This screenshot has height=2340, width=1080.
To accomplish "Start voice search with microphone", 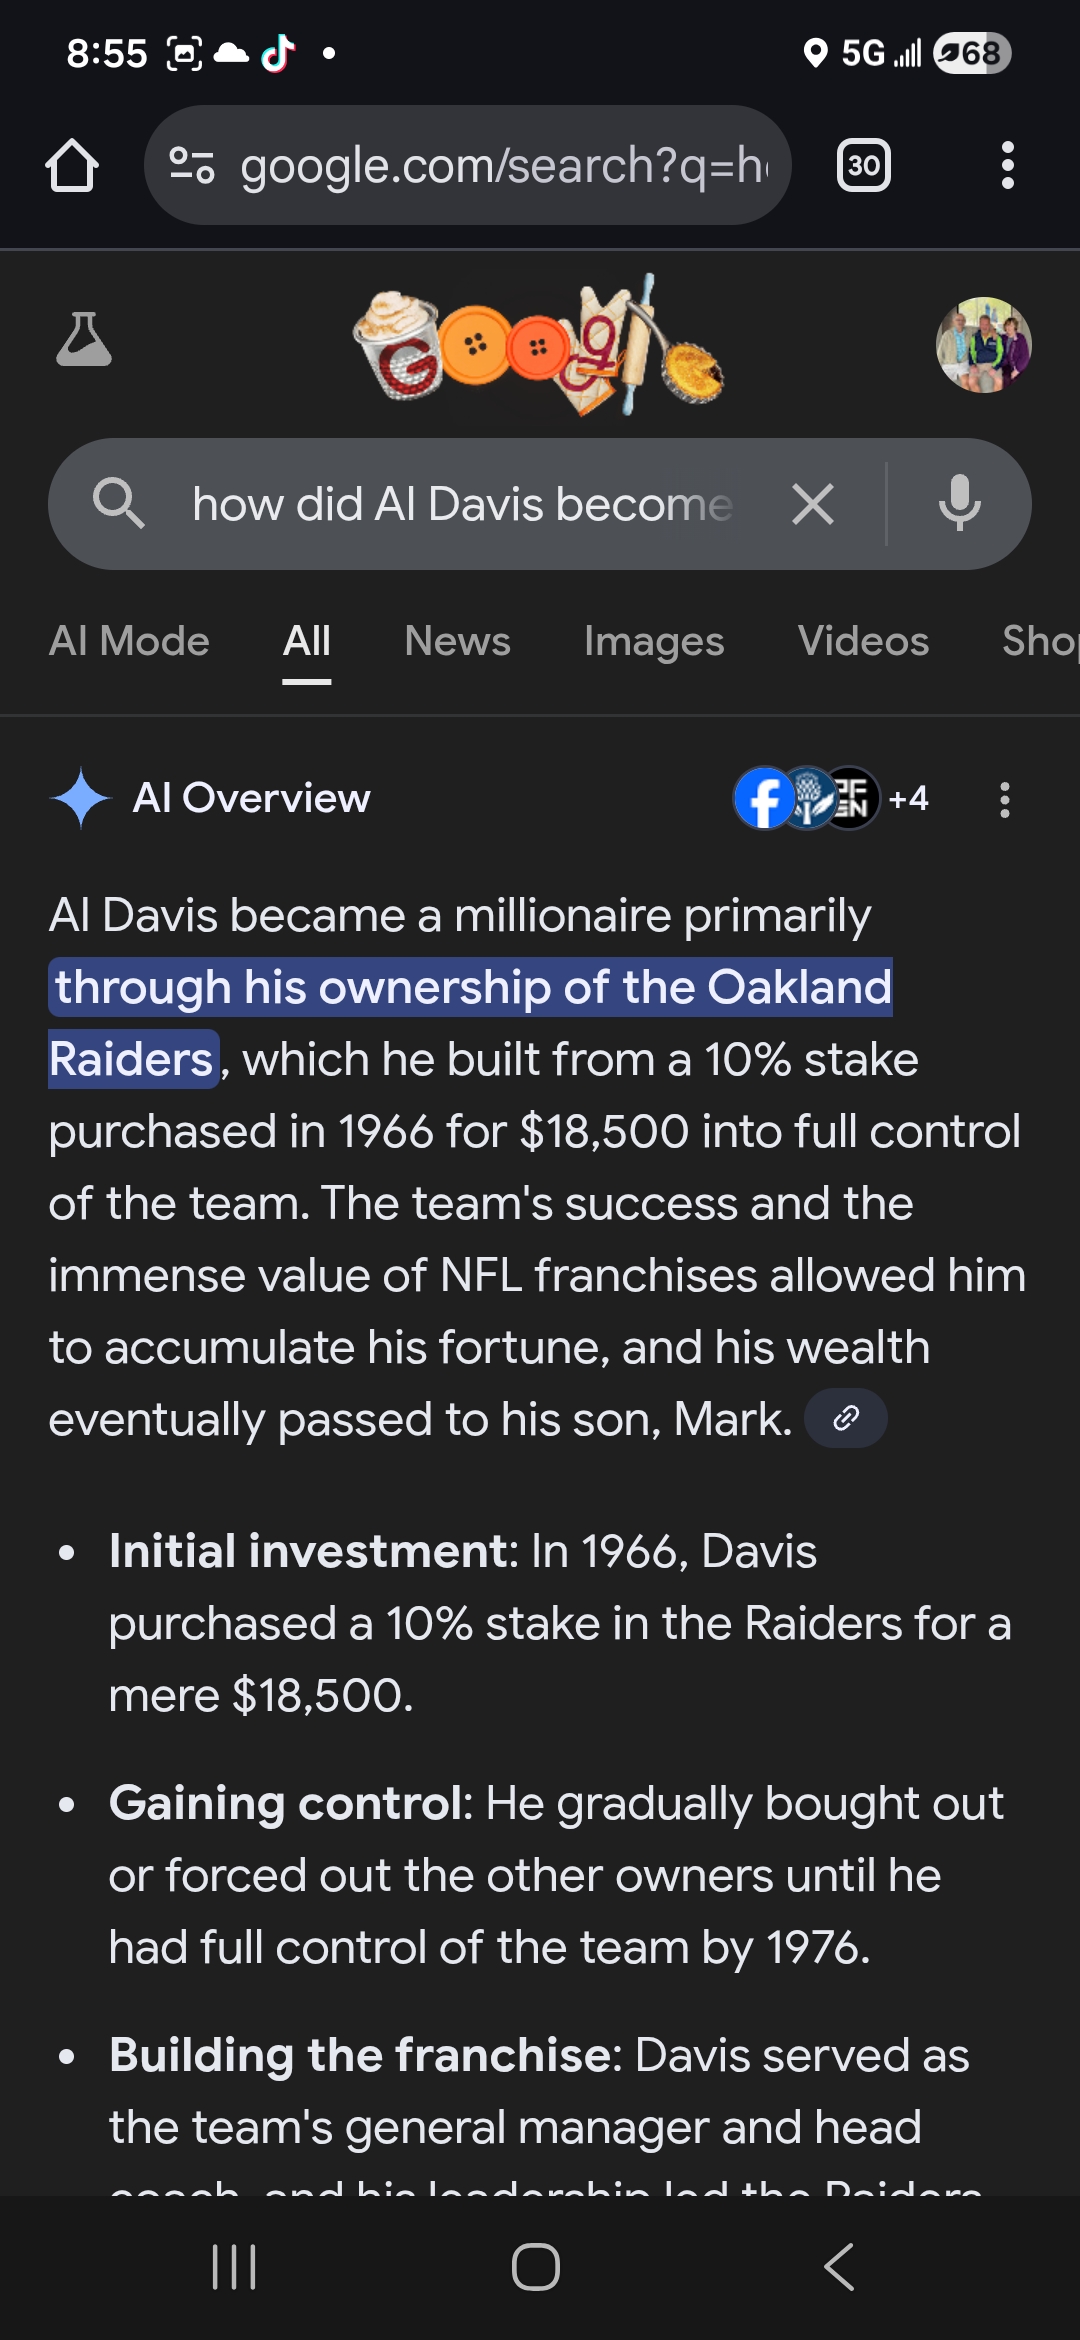I will 959,504.
